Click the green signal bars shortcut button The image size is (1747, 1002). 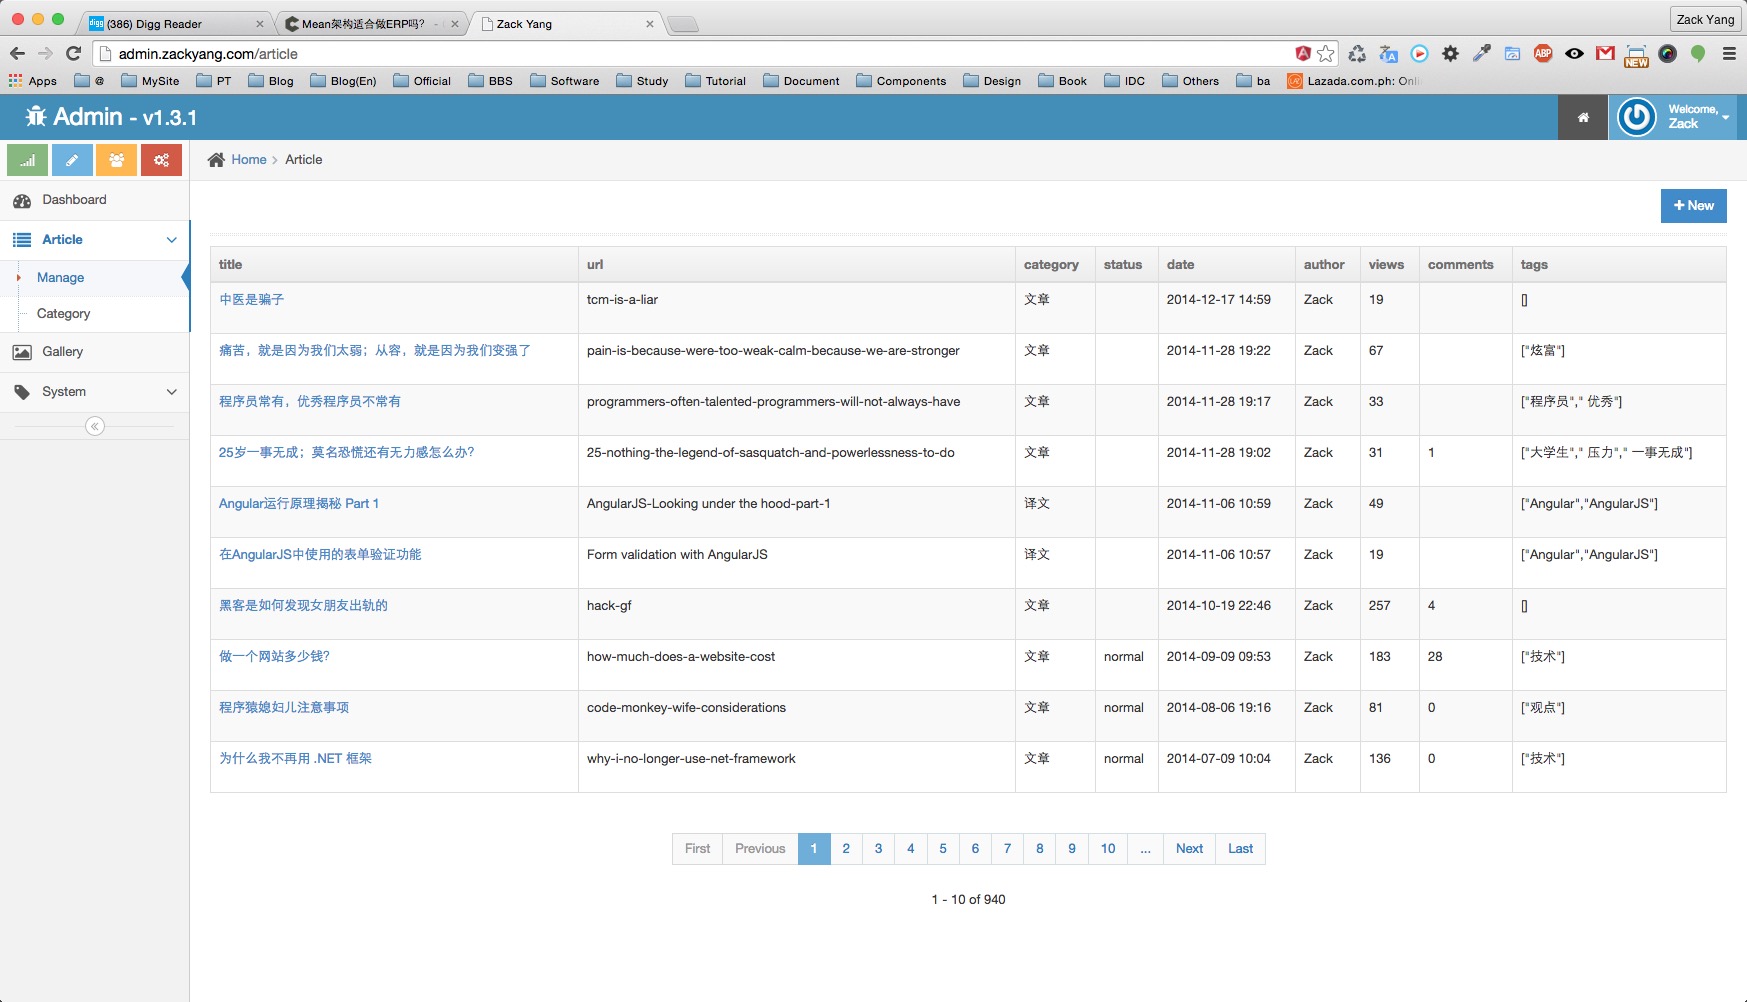click(x=27, y=160)
